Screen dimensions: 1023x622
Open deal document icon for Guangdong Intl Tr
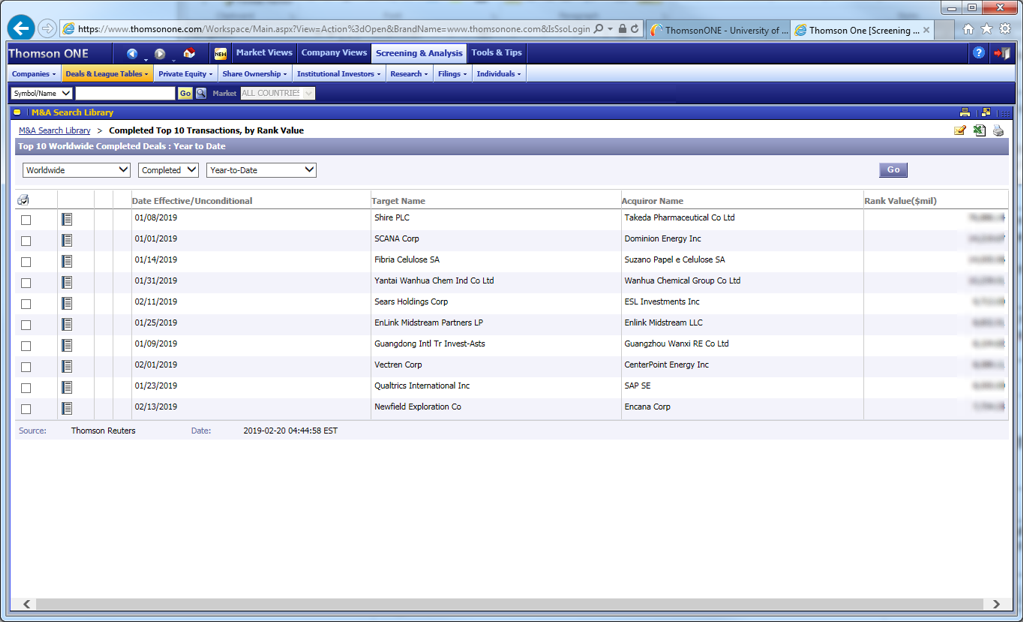pyautogui.click(x=67, y=345)
